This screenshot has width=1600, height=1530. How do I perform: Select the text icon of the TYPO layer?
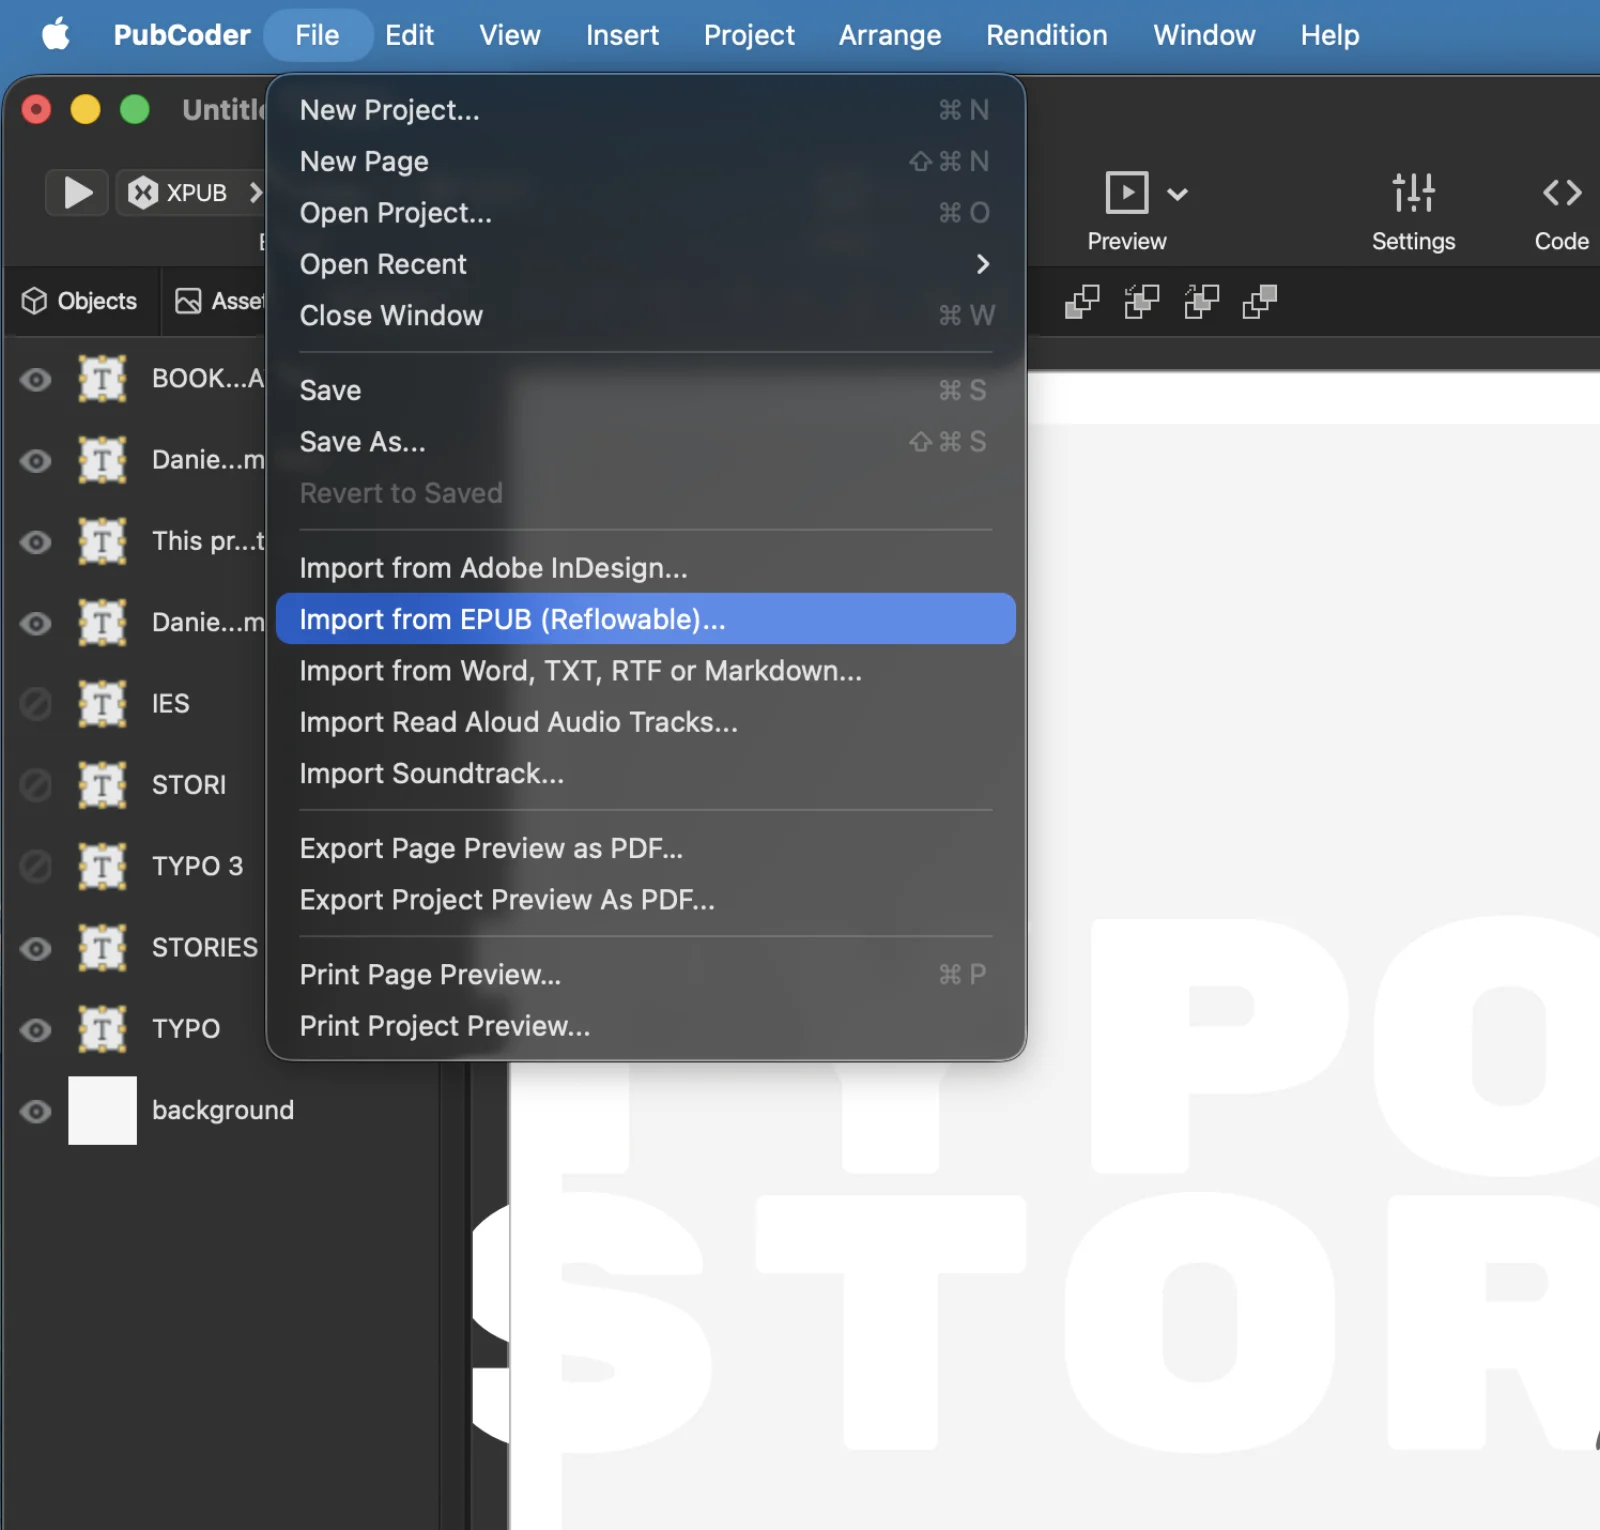coord(102,1029)
